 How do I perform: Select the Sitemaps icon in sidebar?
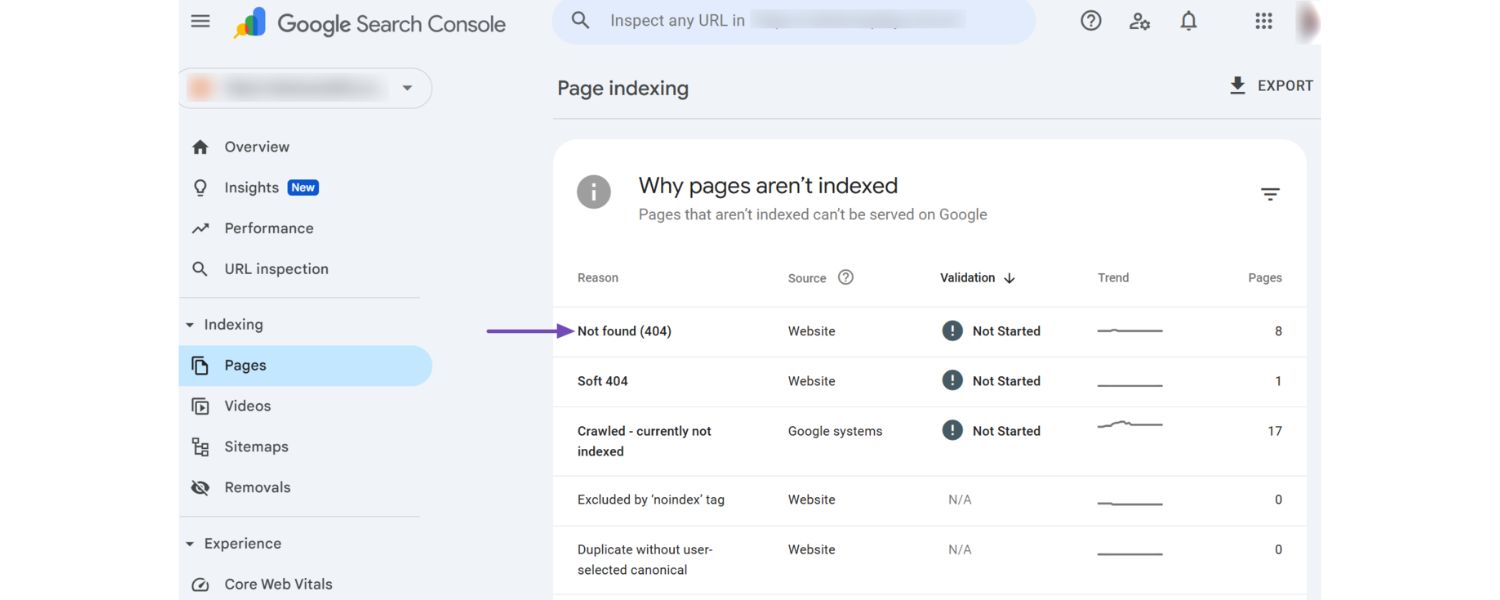click(200, 447)
